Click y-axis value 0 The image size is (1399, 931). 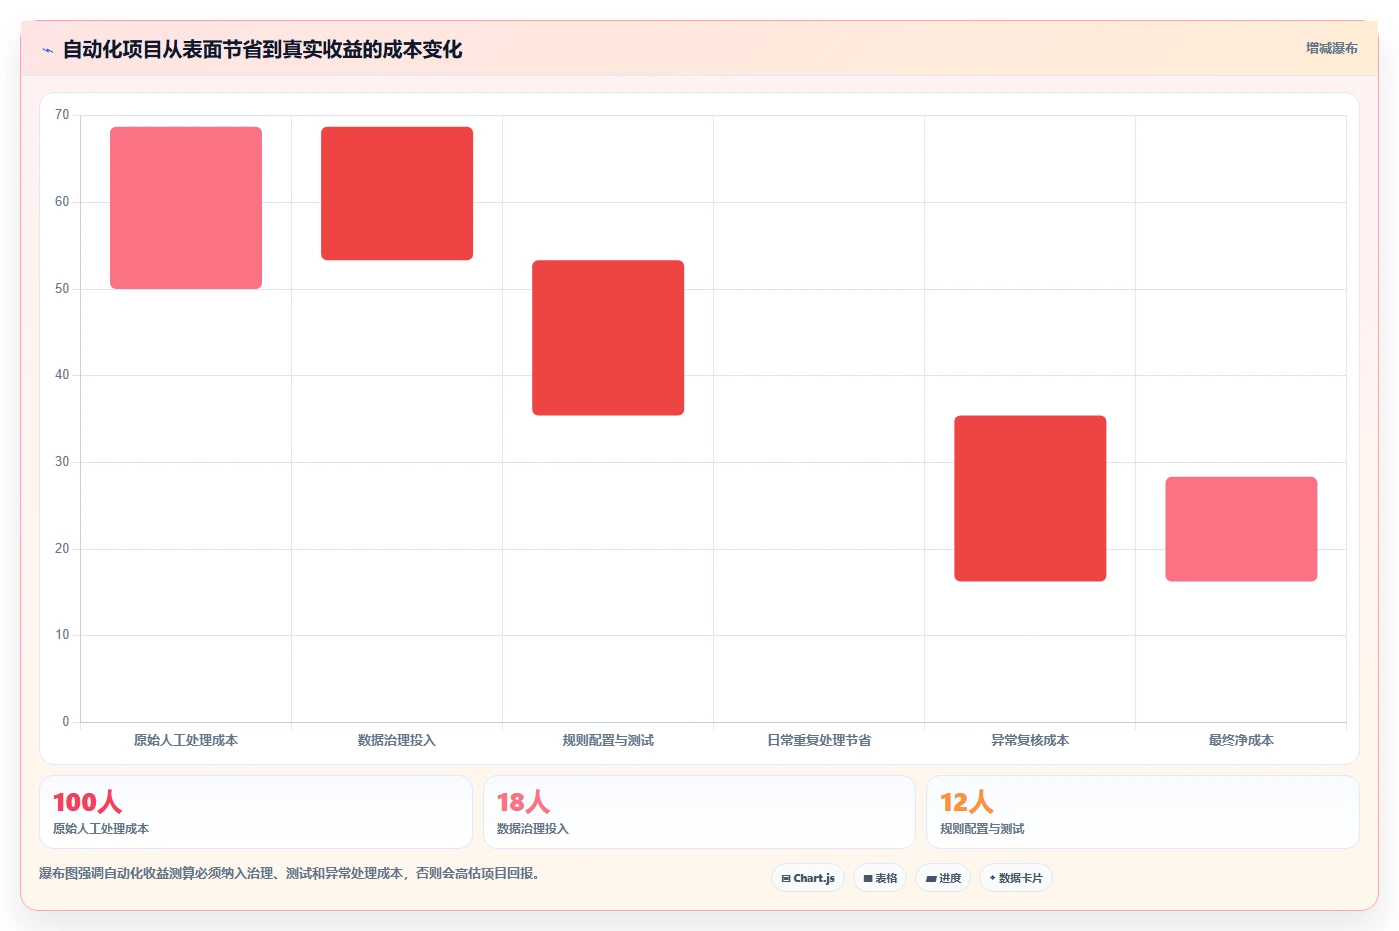click(x=66, y=722)
